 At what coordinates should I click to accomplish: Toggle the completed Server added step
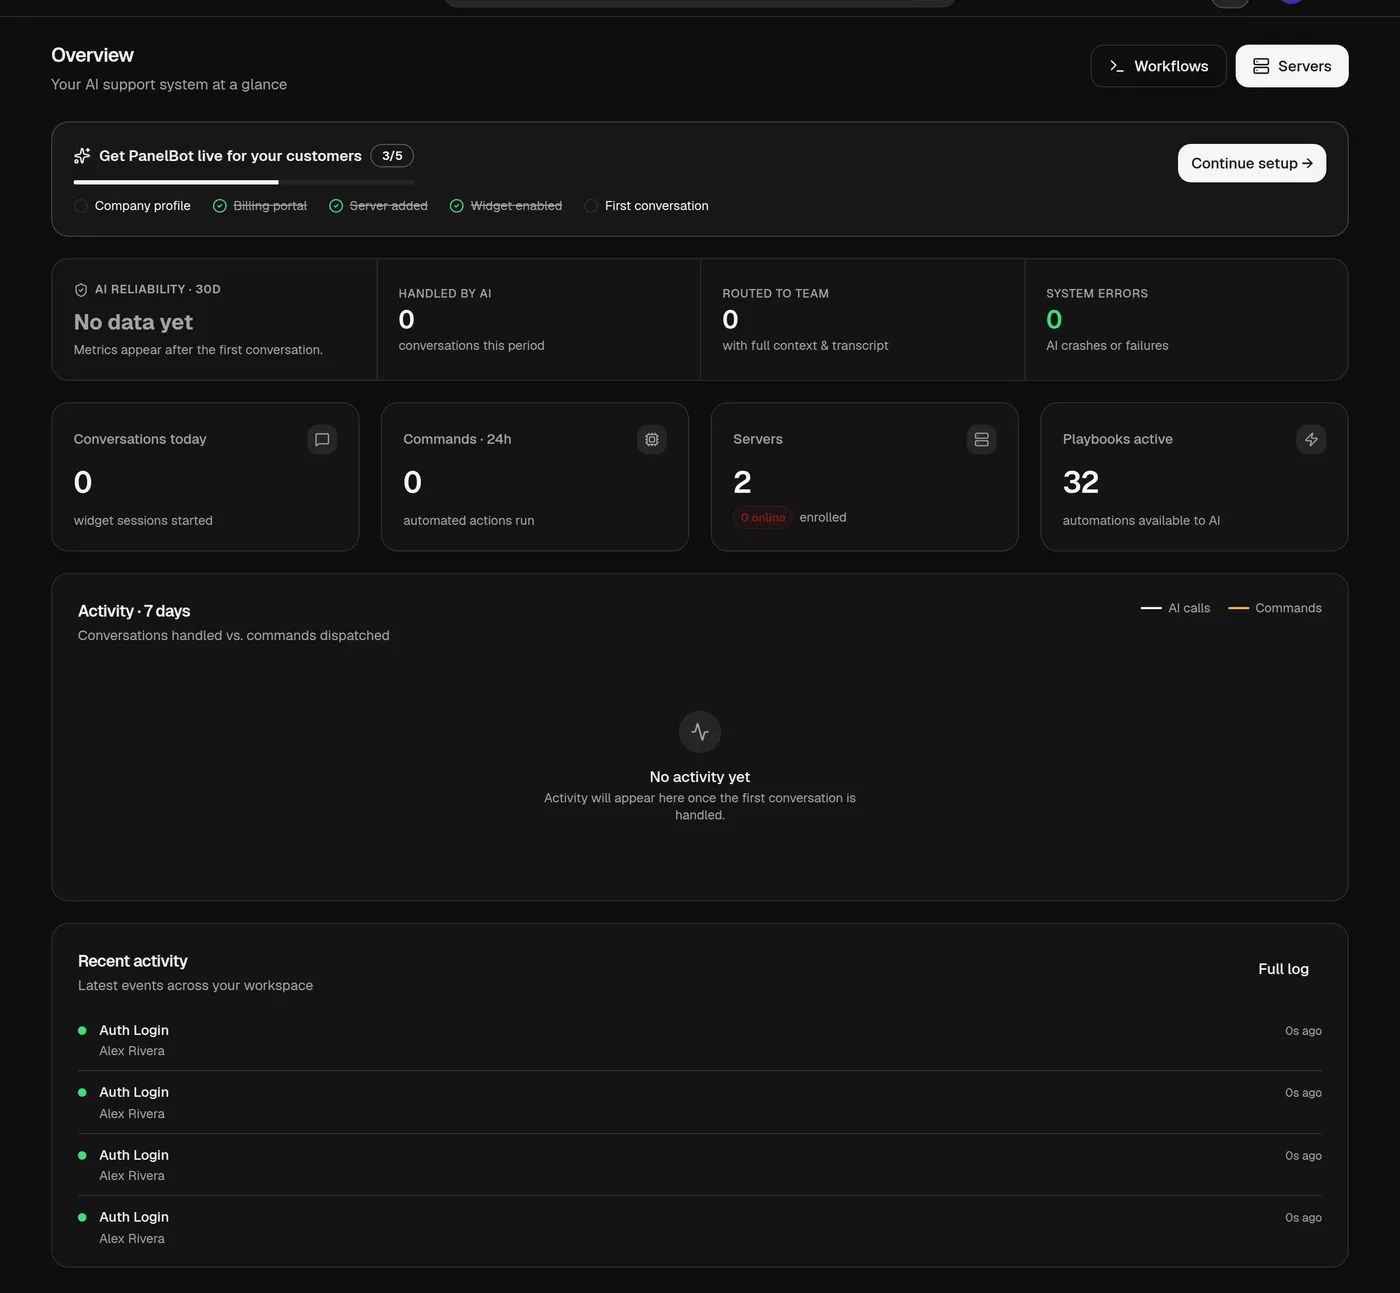(x=378, y=206)
